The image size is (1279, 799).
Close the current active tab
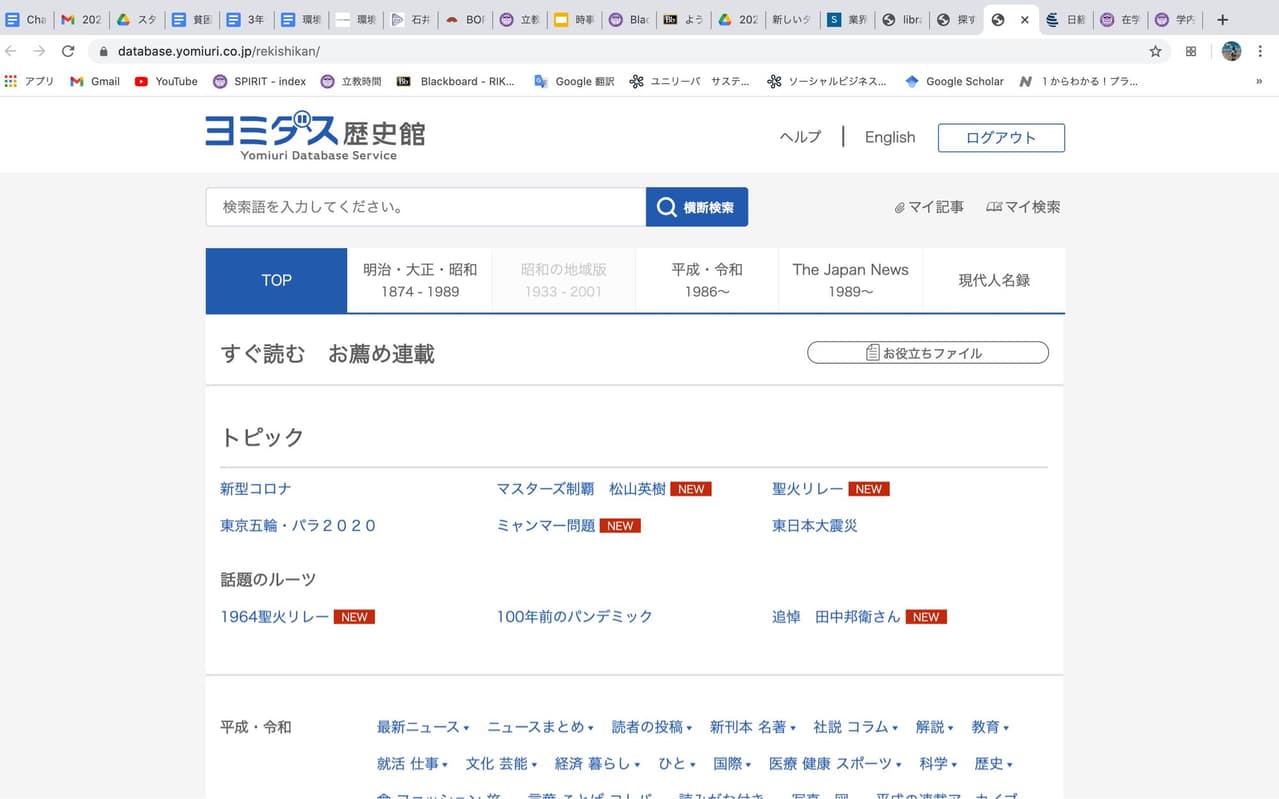click(1024, 19)
